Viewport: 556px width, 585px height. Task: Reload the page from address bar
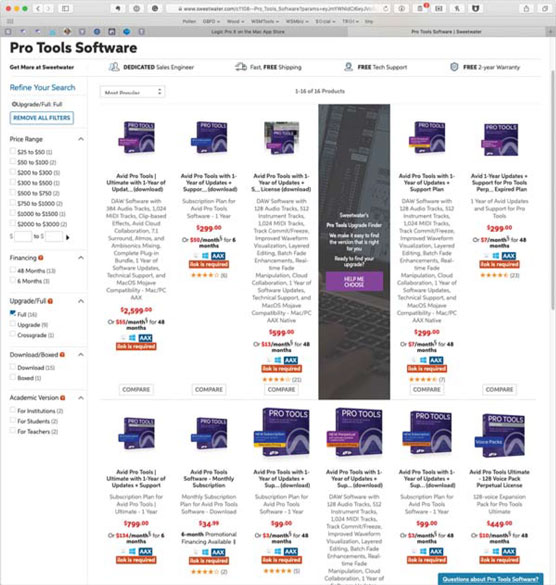385,8
